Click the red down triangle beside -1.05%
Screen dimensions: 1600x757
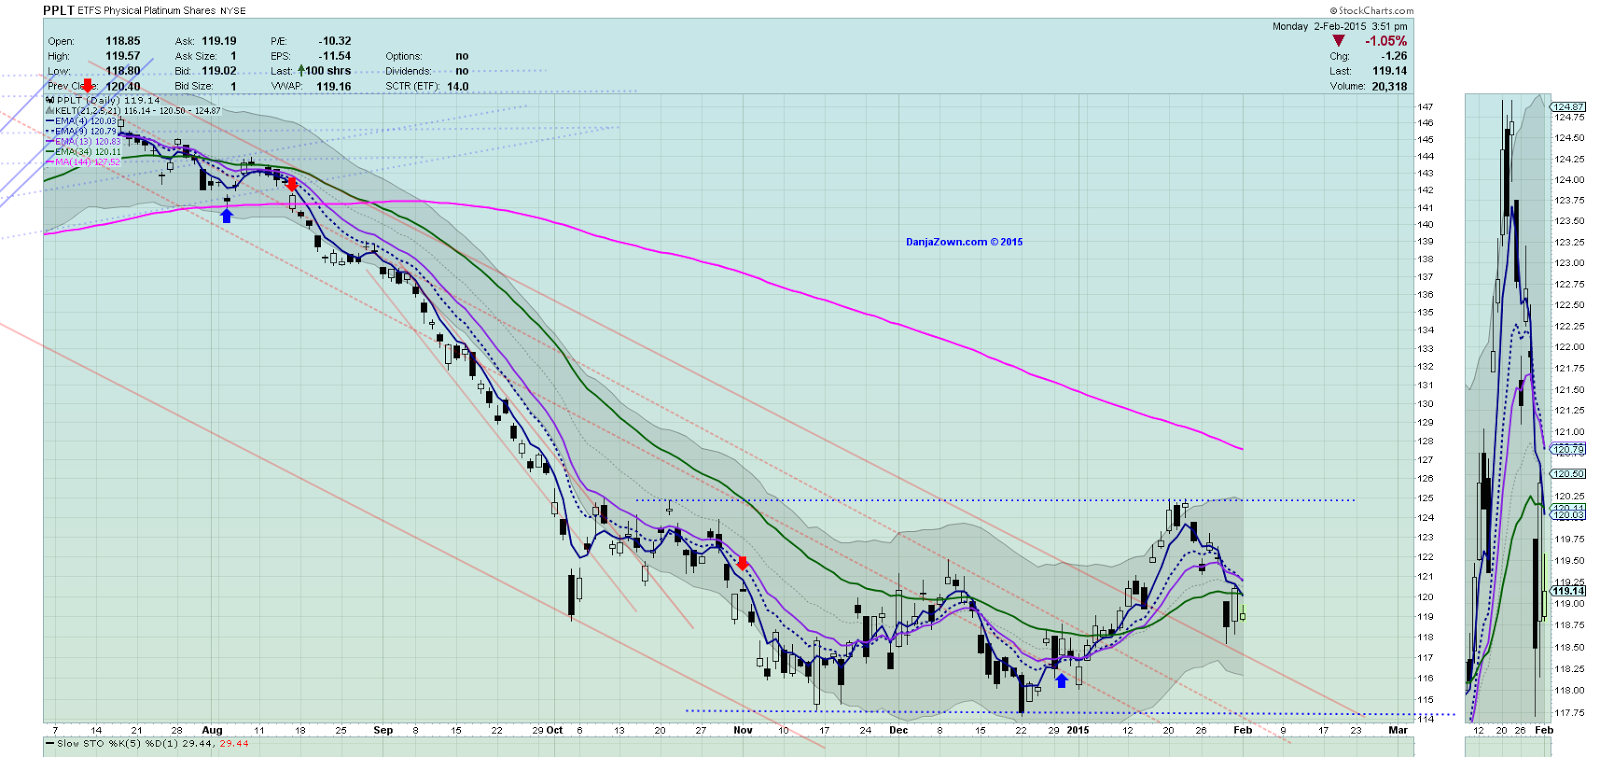[1339, 41]
